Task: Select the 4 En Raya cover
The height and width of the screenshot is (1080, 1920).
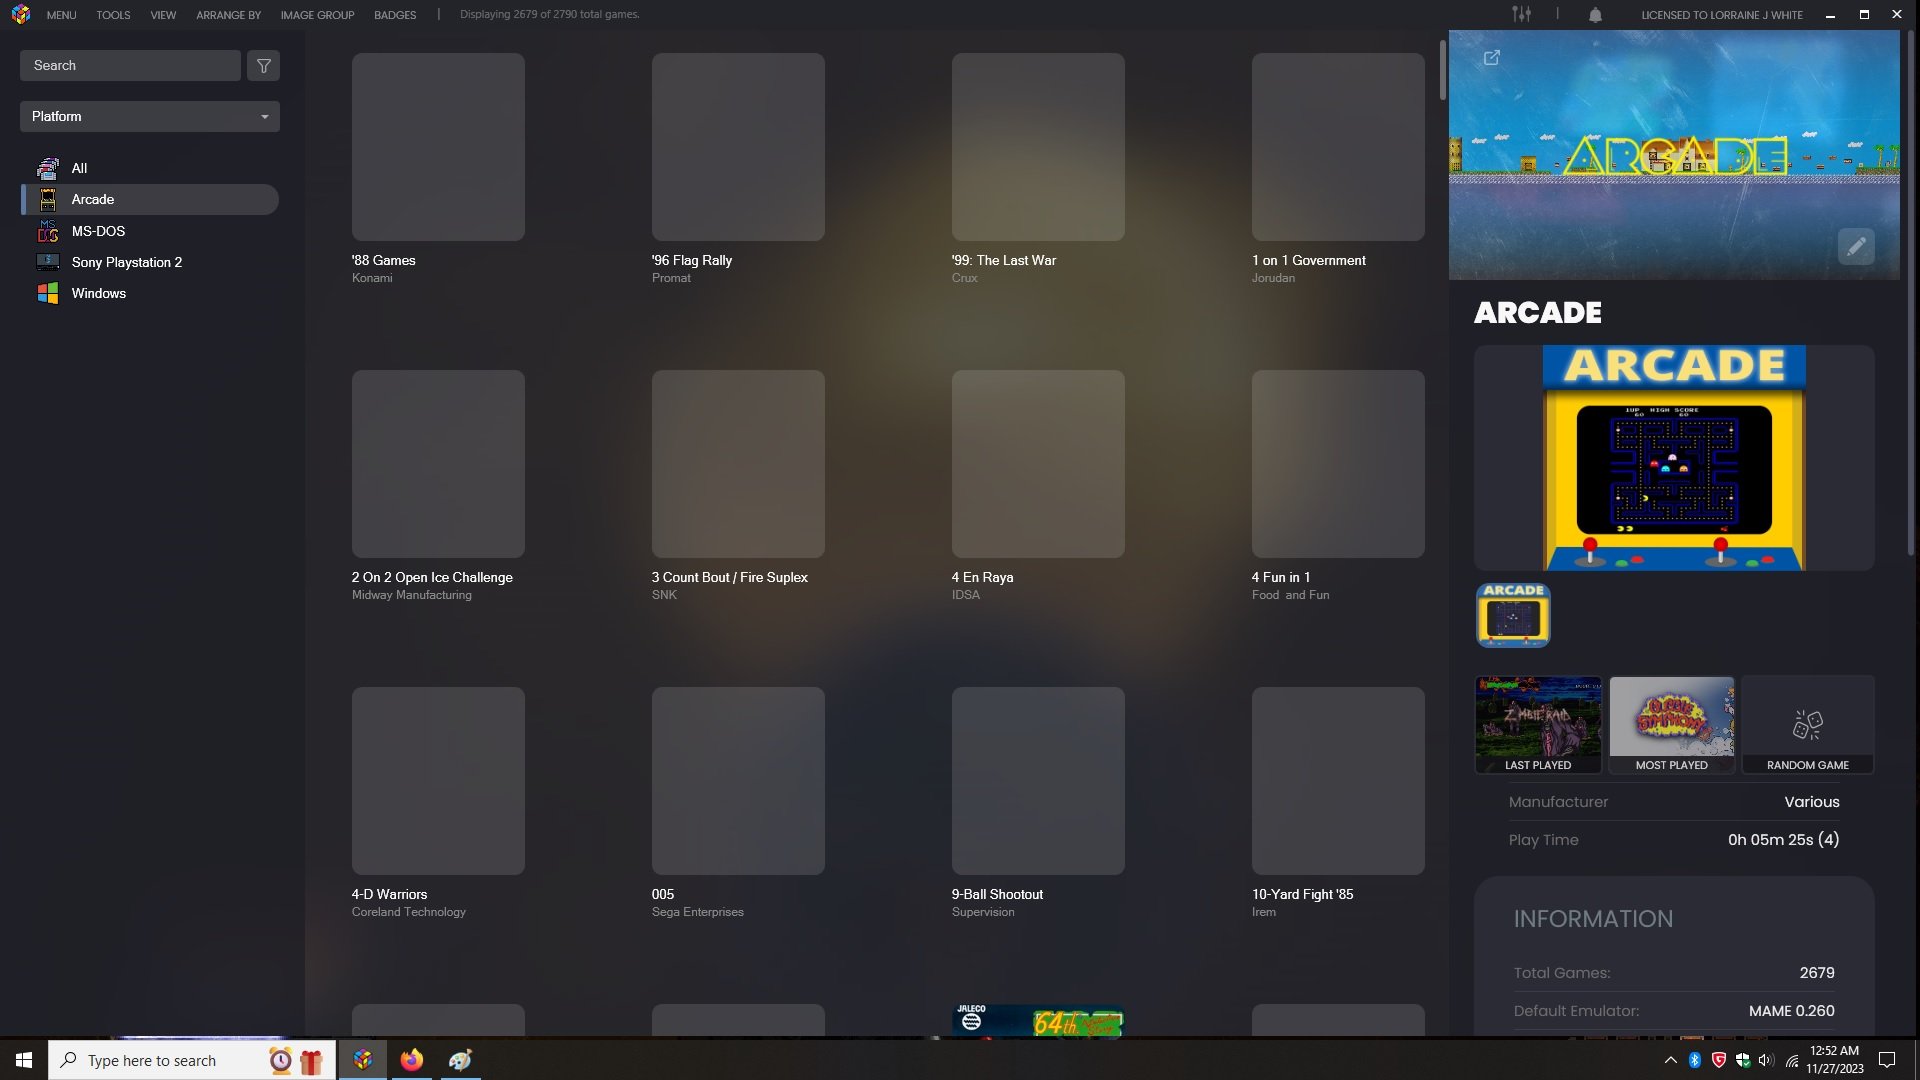Action: 1038,464
